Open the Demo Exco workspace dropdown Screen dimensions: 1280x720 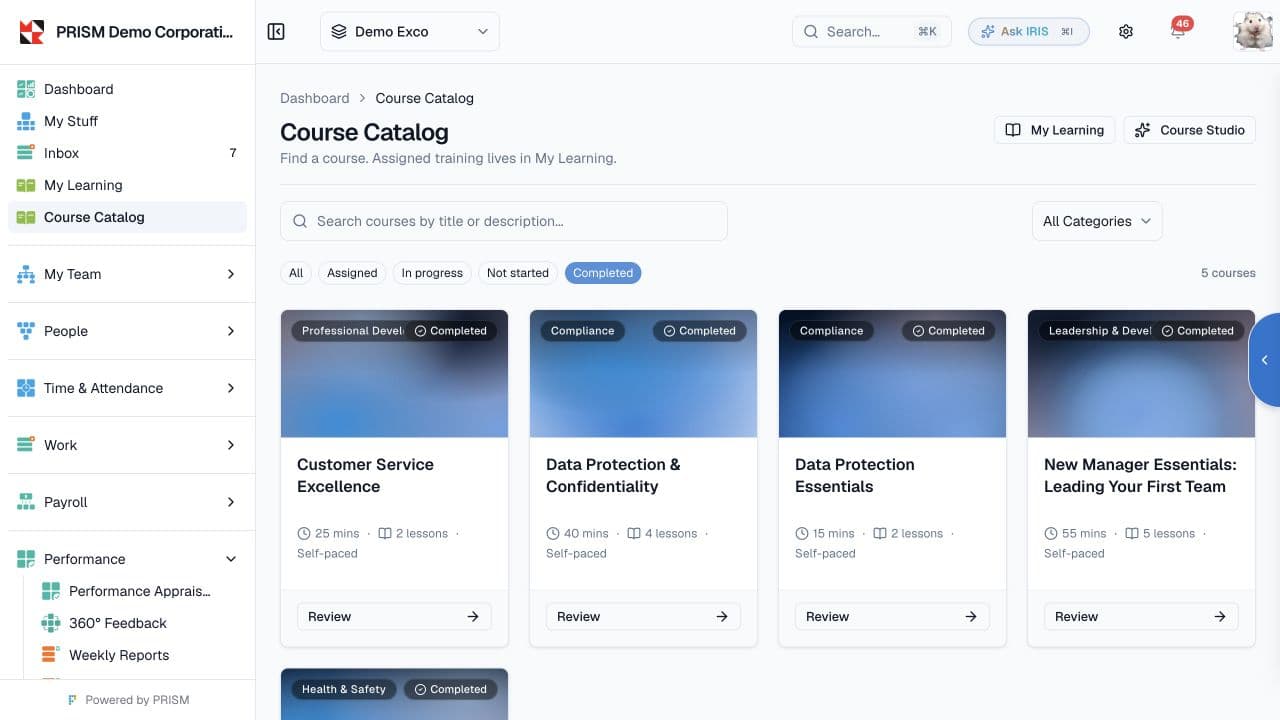pyautogui.click(x=410, y=32)
